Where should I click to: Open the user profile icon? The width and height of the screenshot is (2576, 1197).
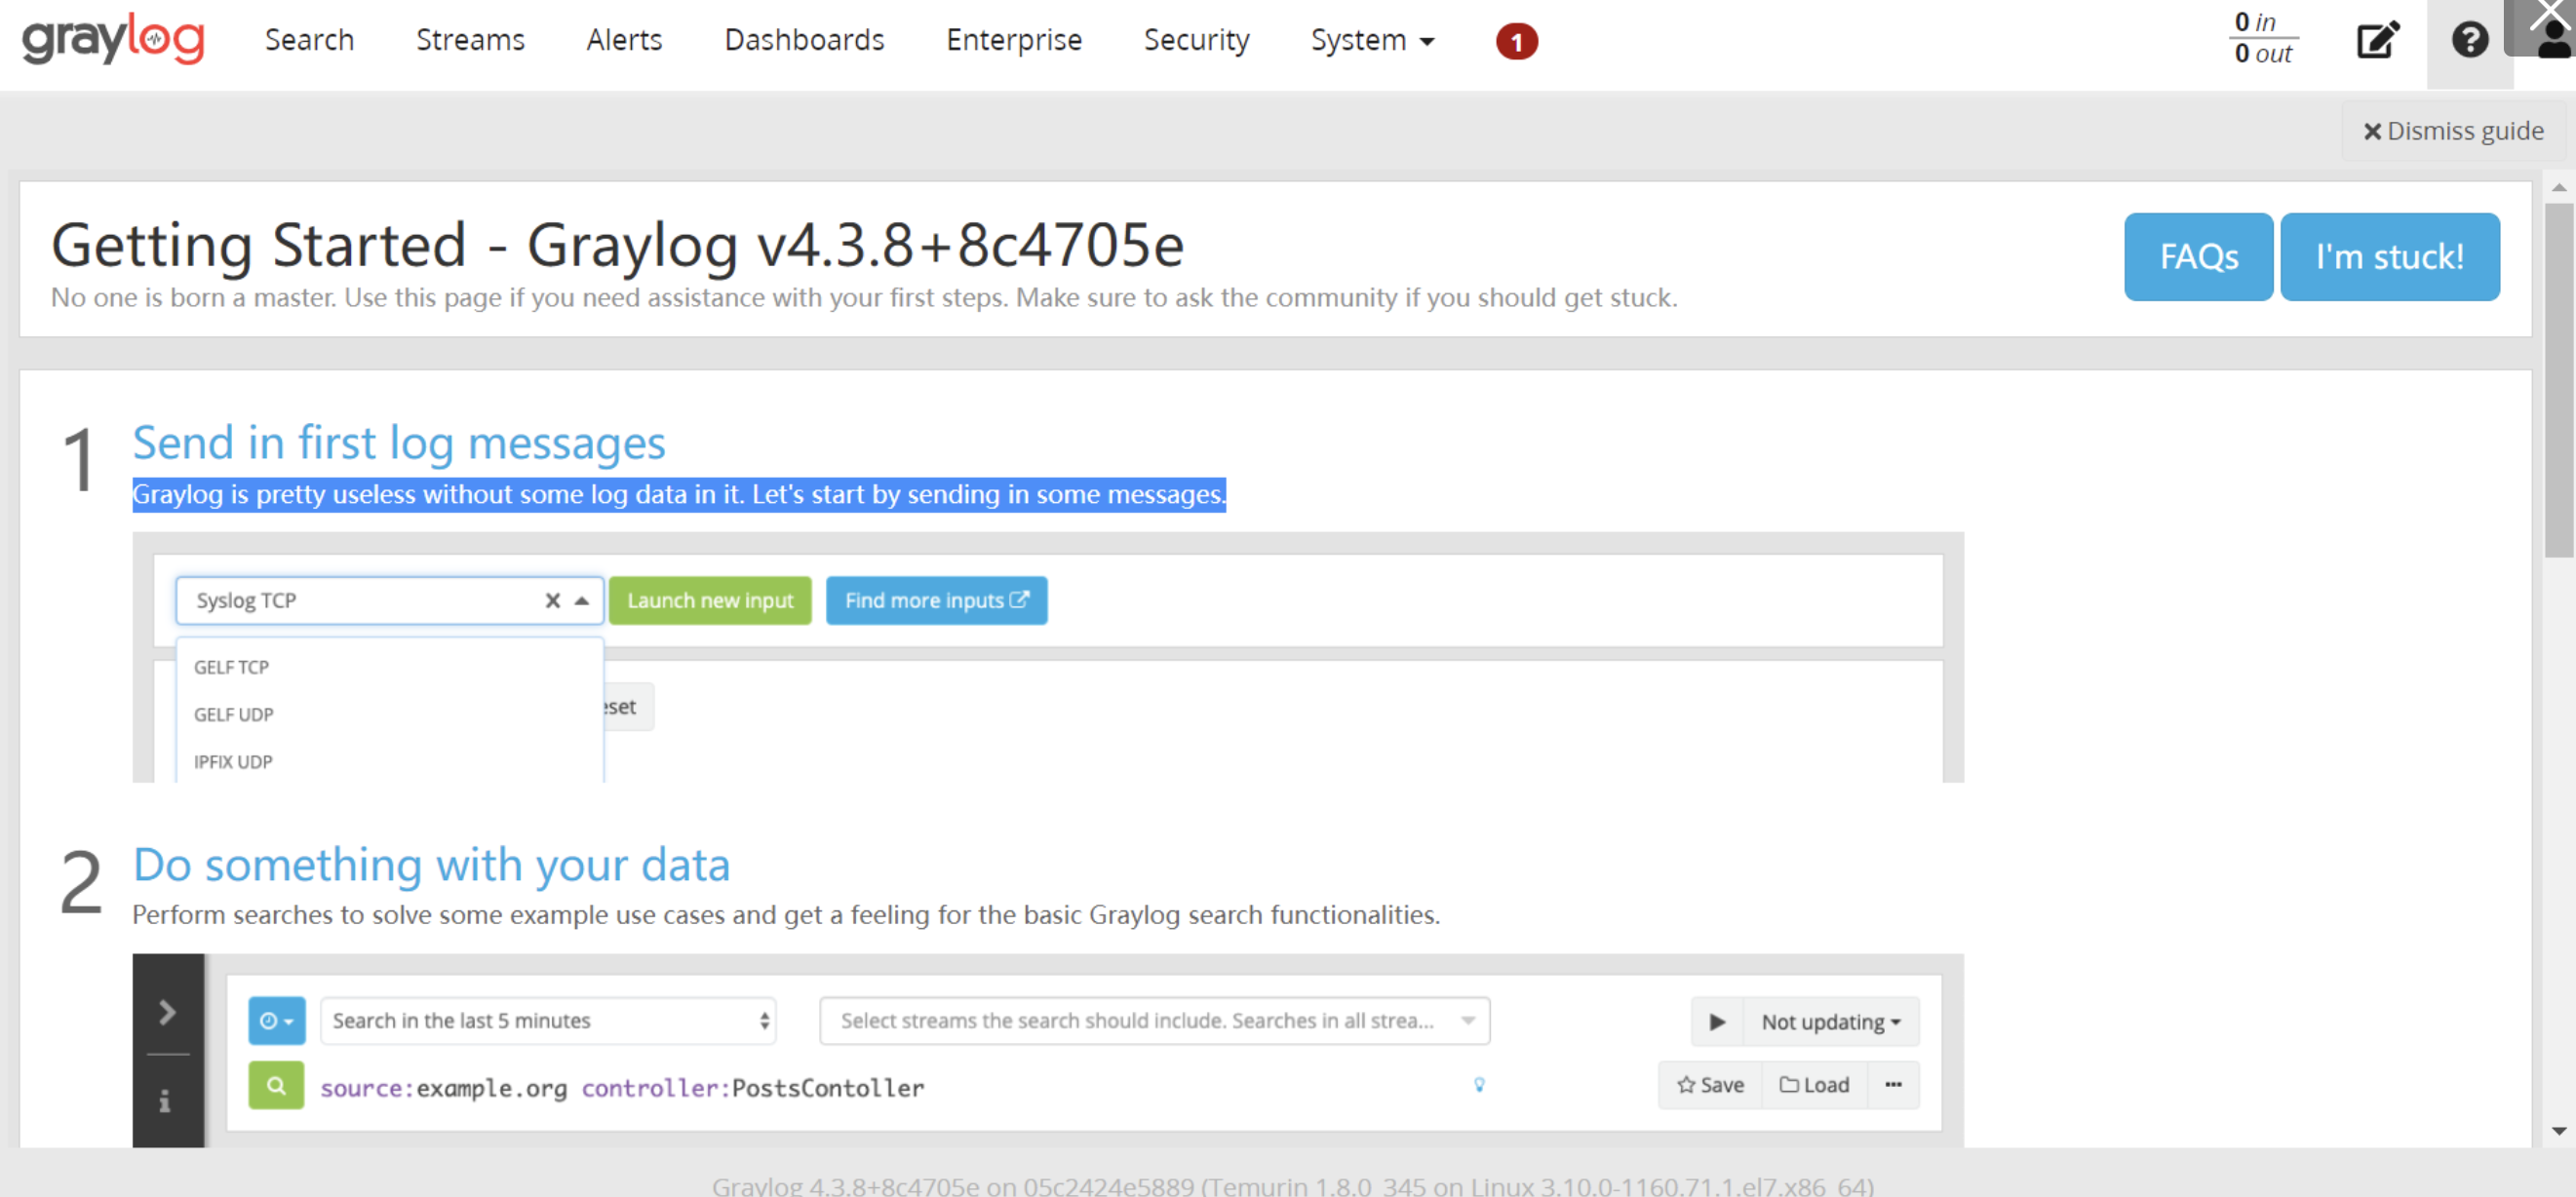(x=2553, y=41)
